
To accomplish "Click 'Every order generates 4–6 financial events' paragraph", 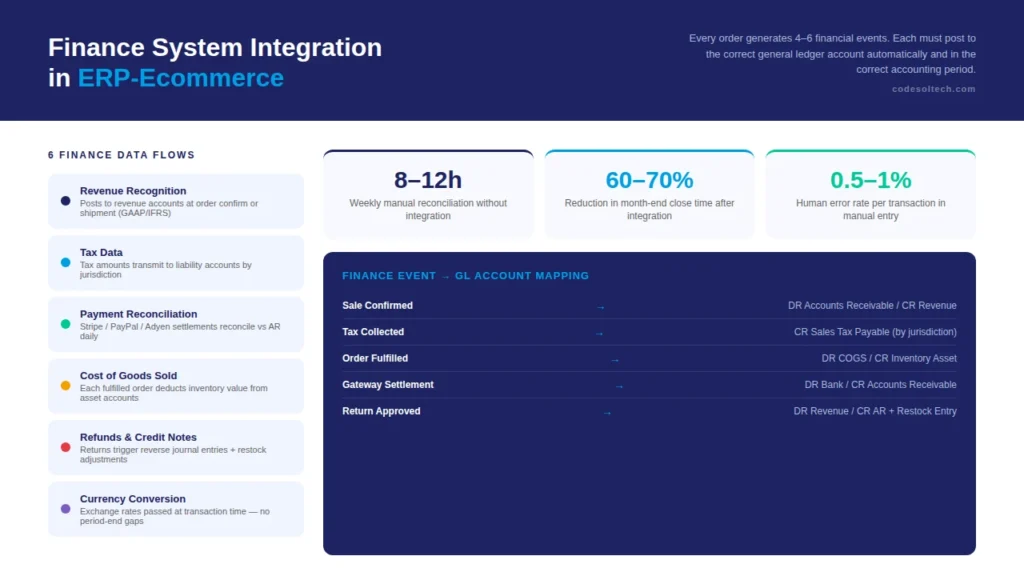I will click(x=833, y=54).
